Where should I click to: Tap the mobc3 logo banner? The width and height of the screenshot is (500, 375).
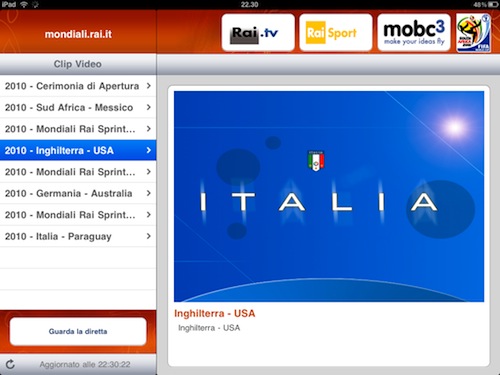coord(414,33)
